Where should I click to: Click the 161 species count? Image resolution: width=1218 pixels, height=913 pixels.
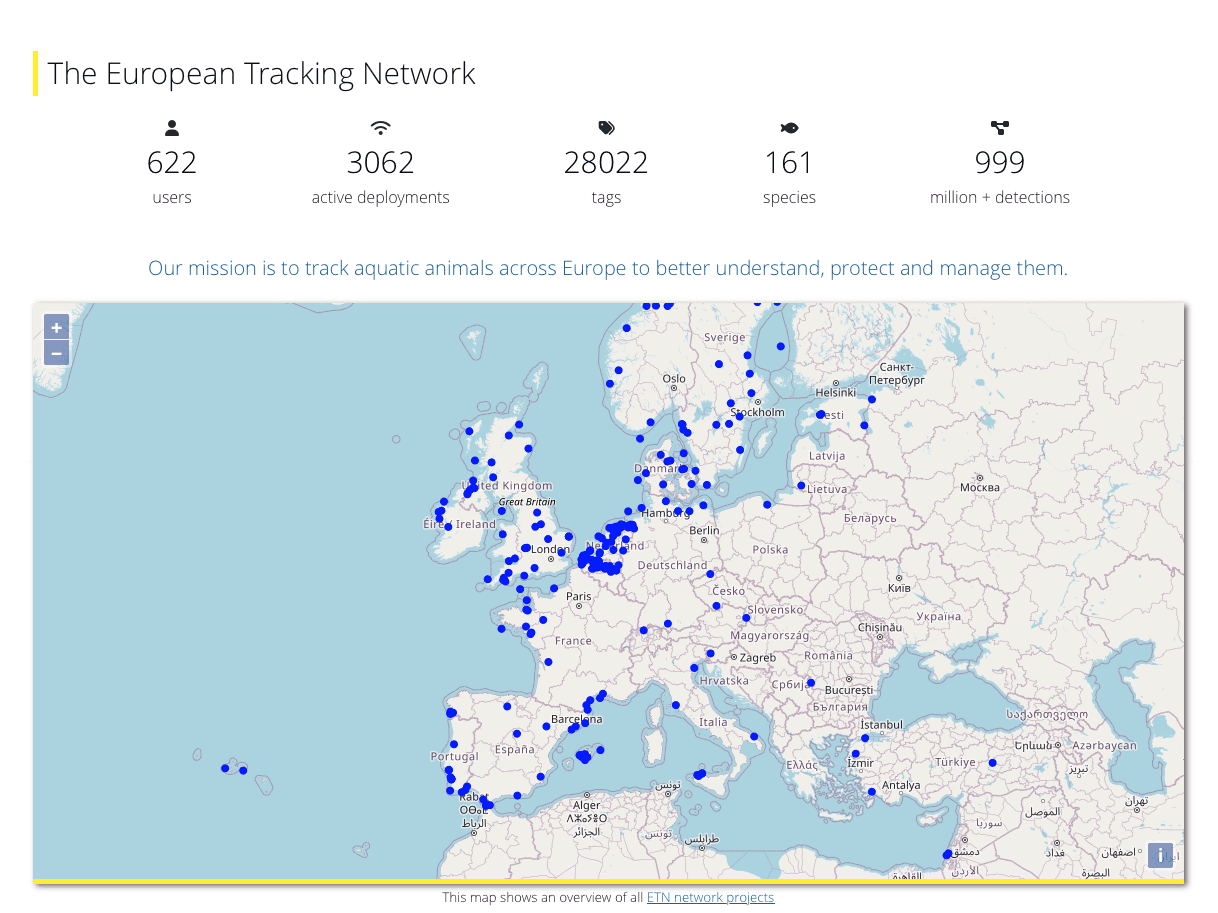point(789,162)
